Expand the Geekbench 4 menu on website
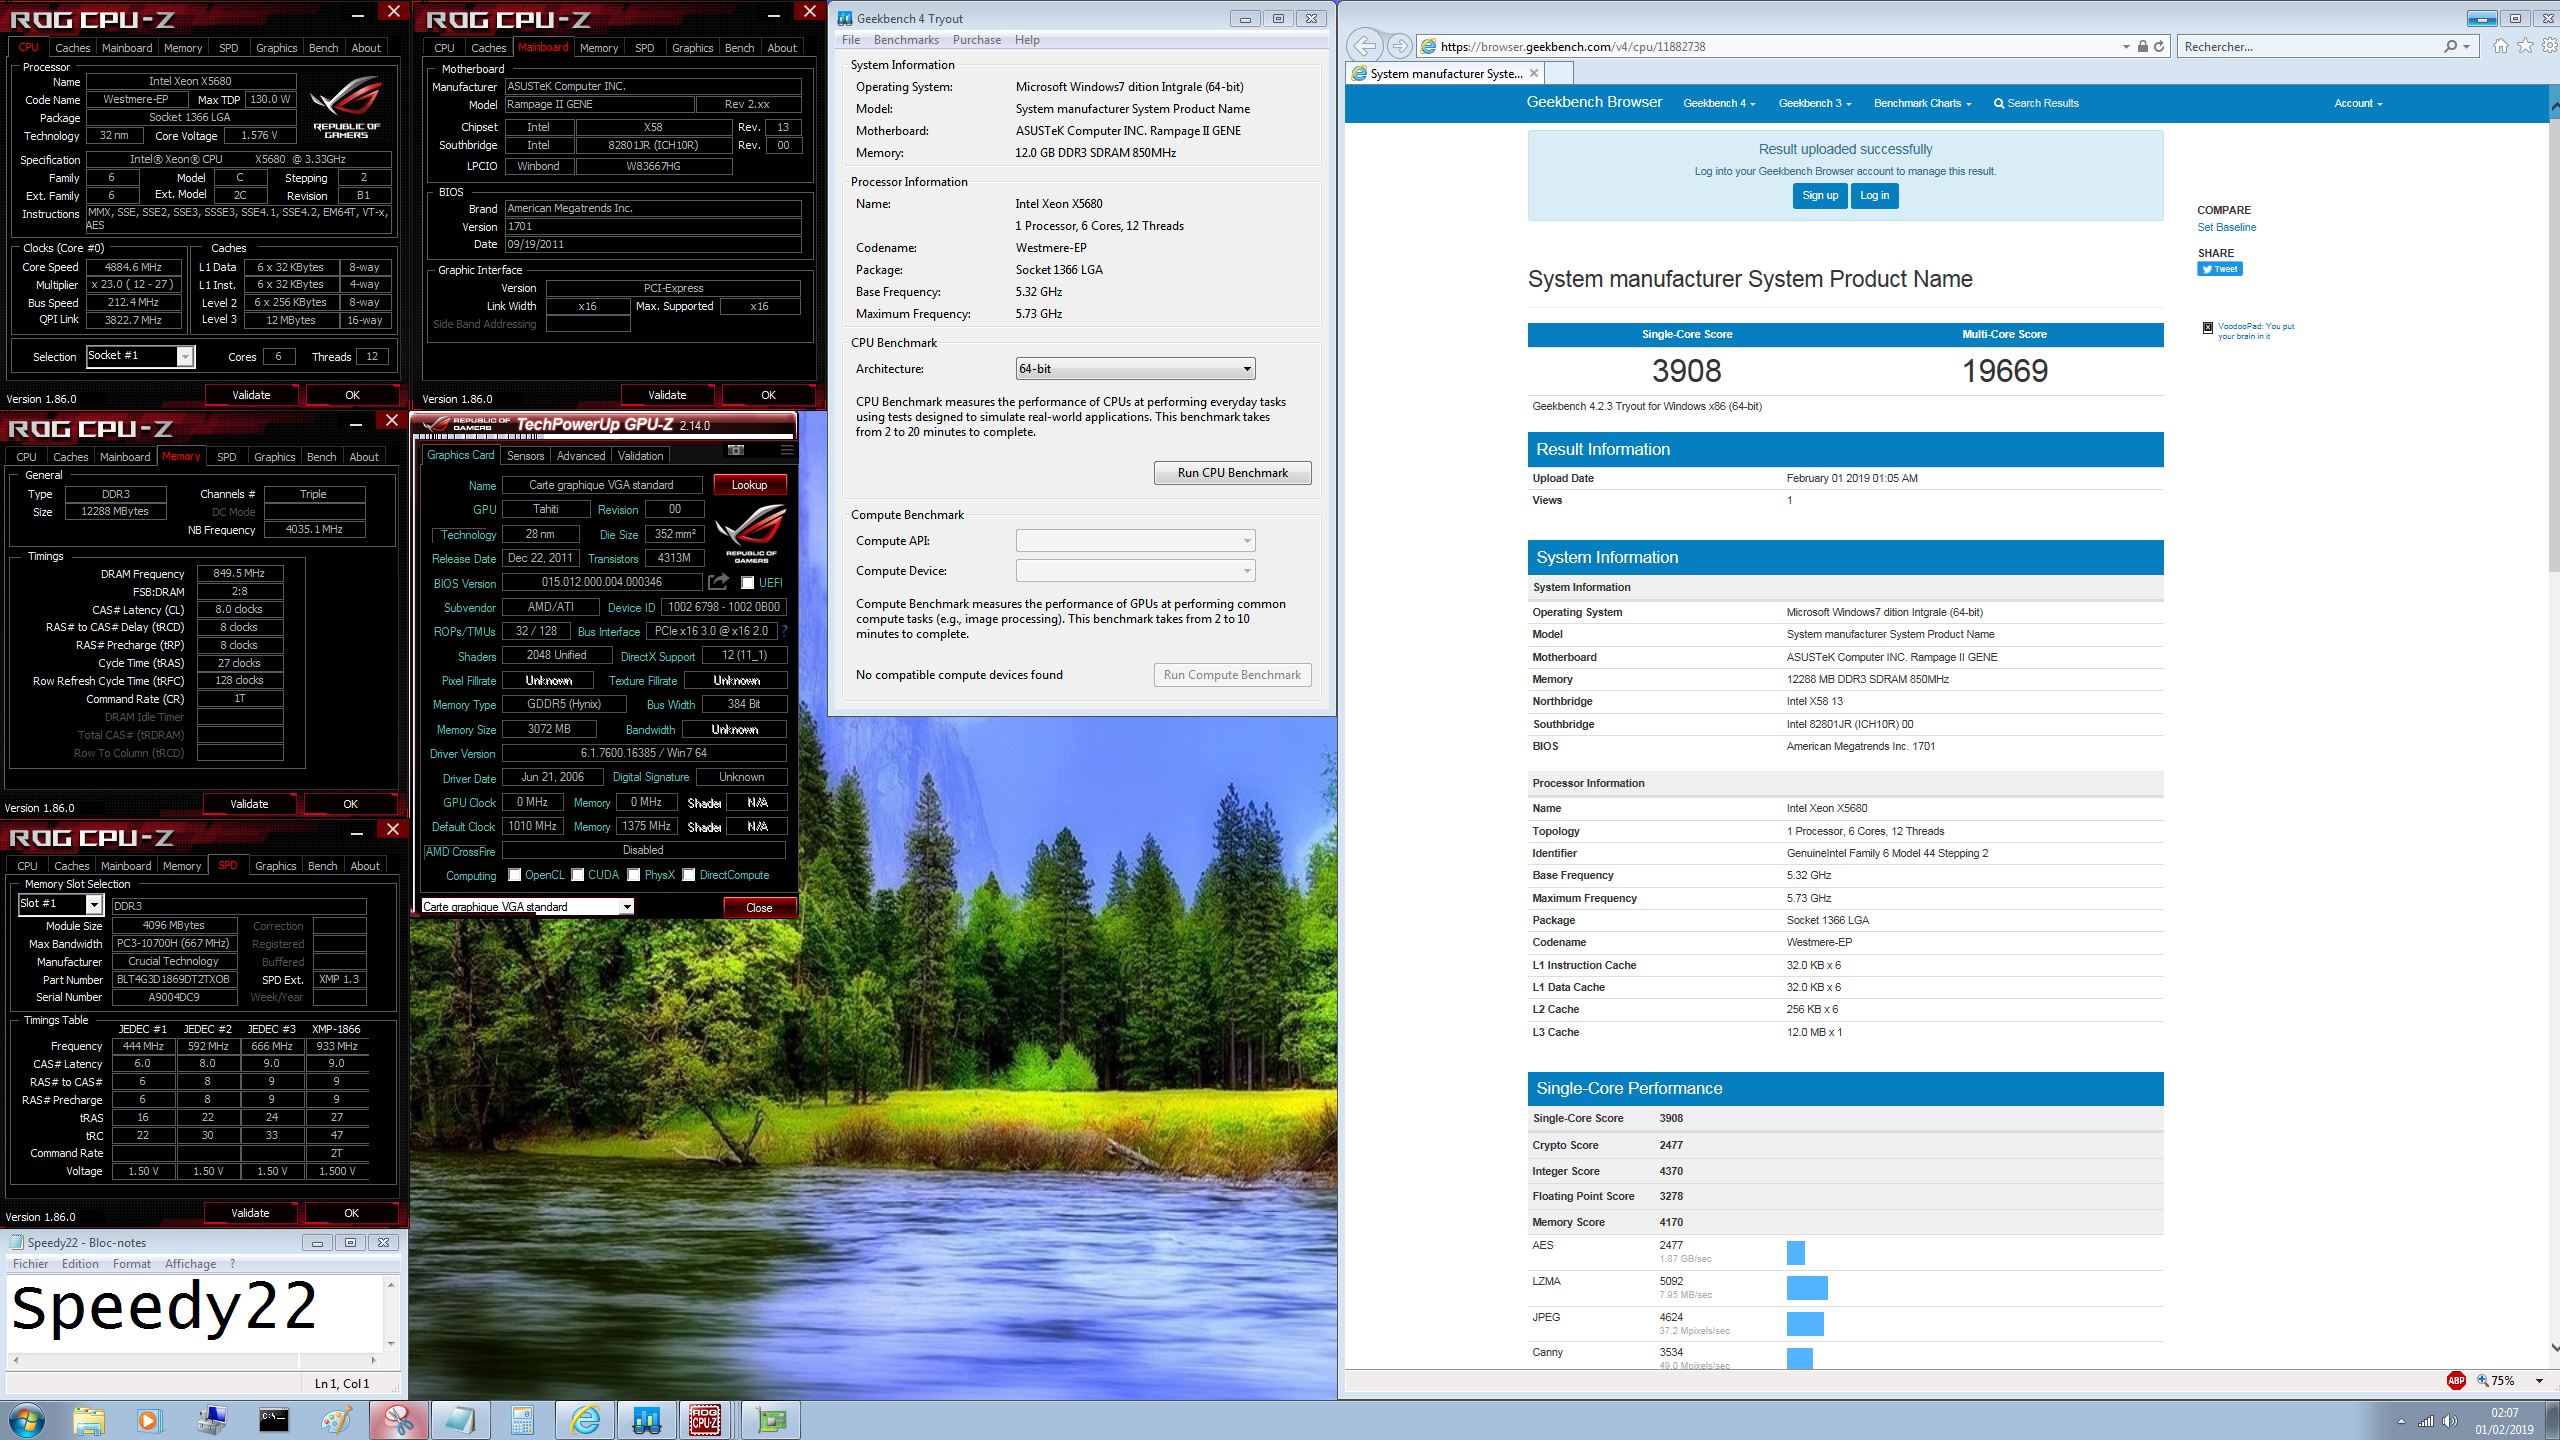This screenshot has width=2560, height=1440. point(1719,103)
